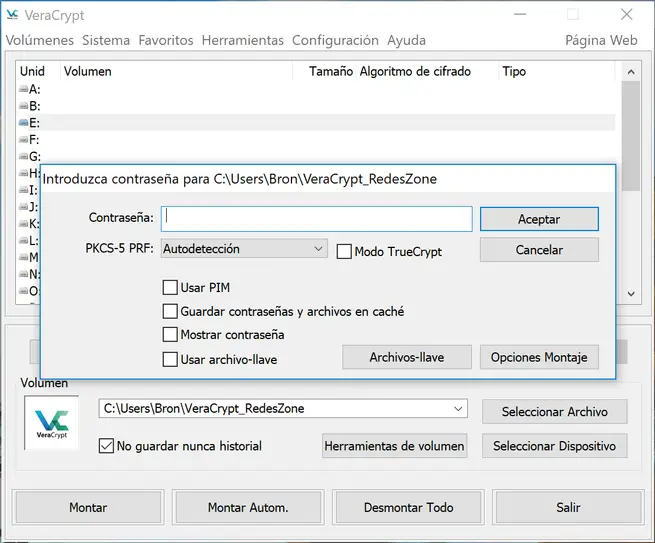Open the Herramientas menu
This screenshot has width=655, height=543.
(242, 41)
